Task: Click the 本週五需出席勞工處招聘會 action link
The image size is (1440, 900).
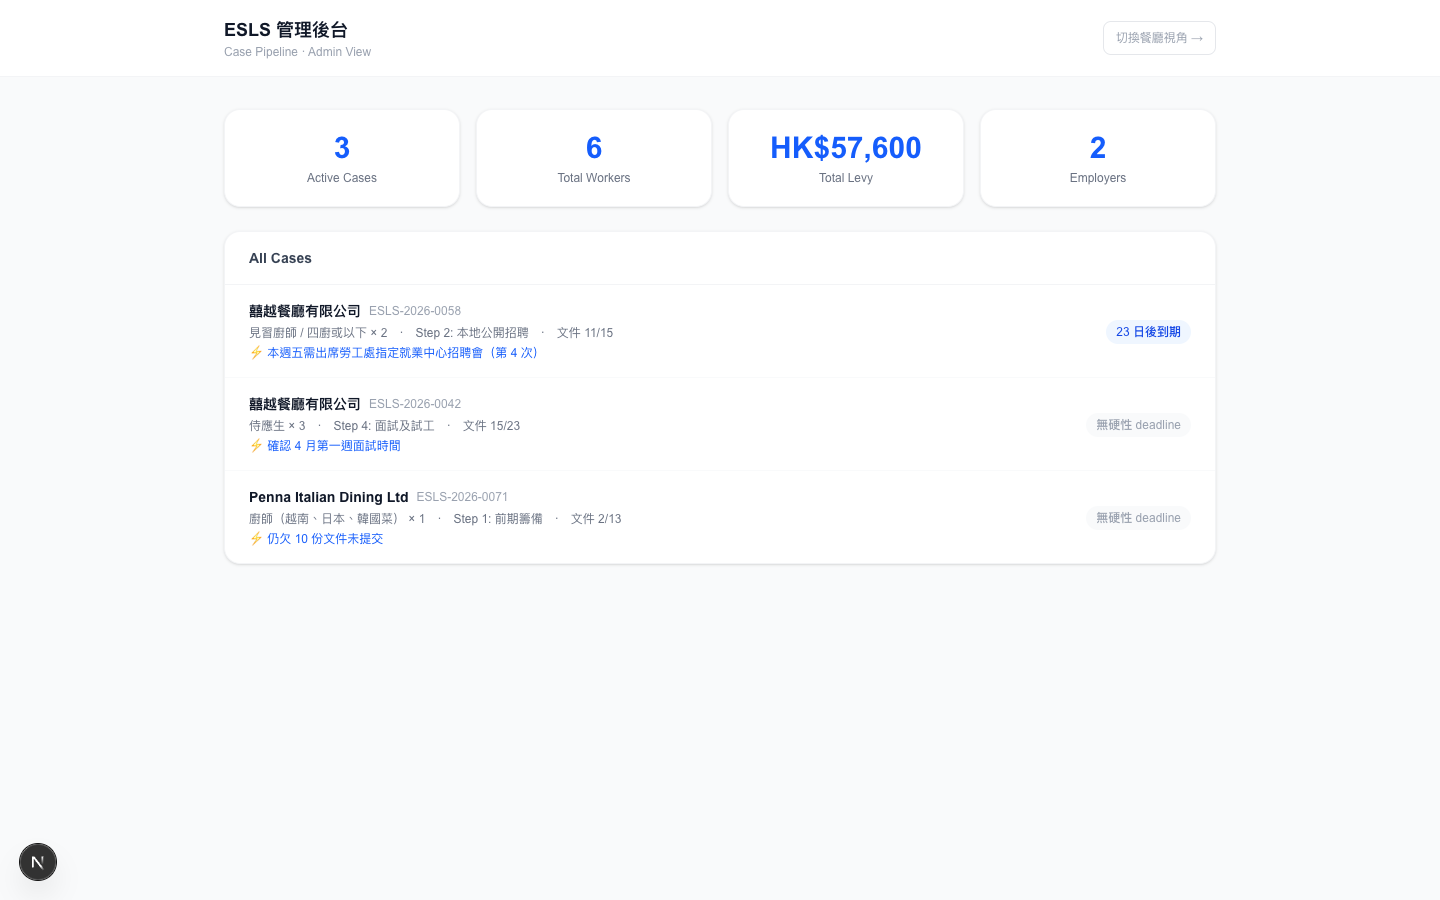Action: coord(405,353)
